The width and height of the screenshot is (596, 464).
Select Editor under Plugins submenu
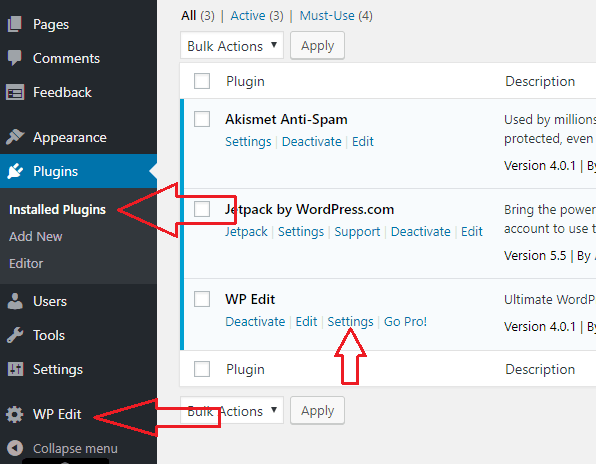coord(26,263)
